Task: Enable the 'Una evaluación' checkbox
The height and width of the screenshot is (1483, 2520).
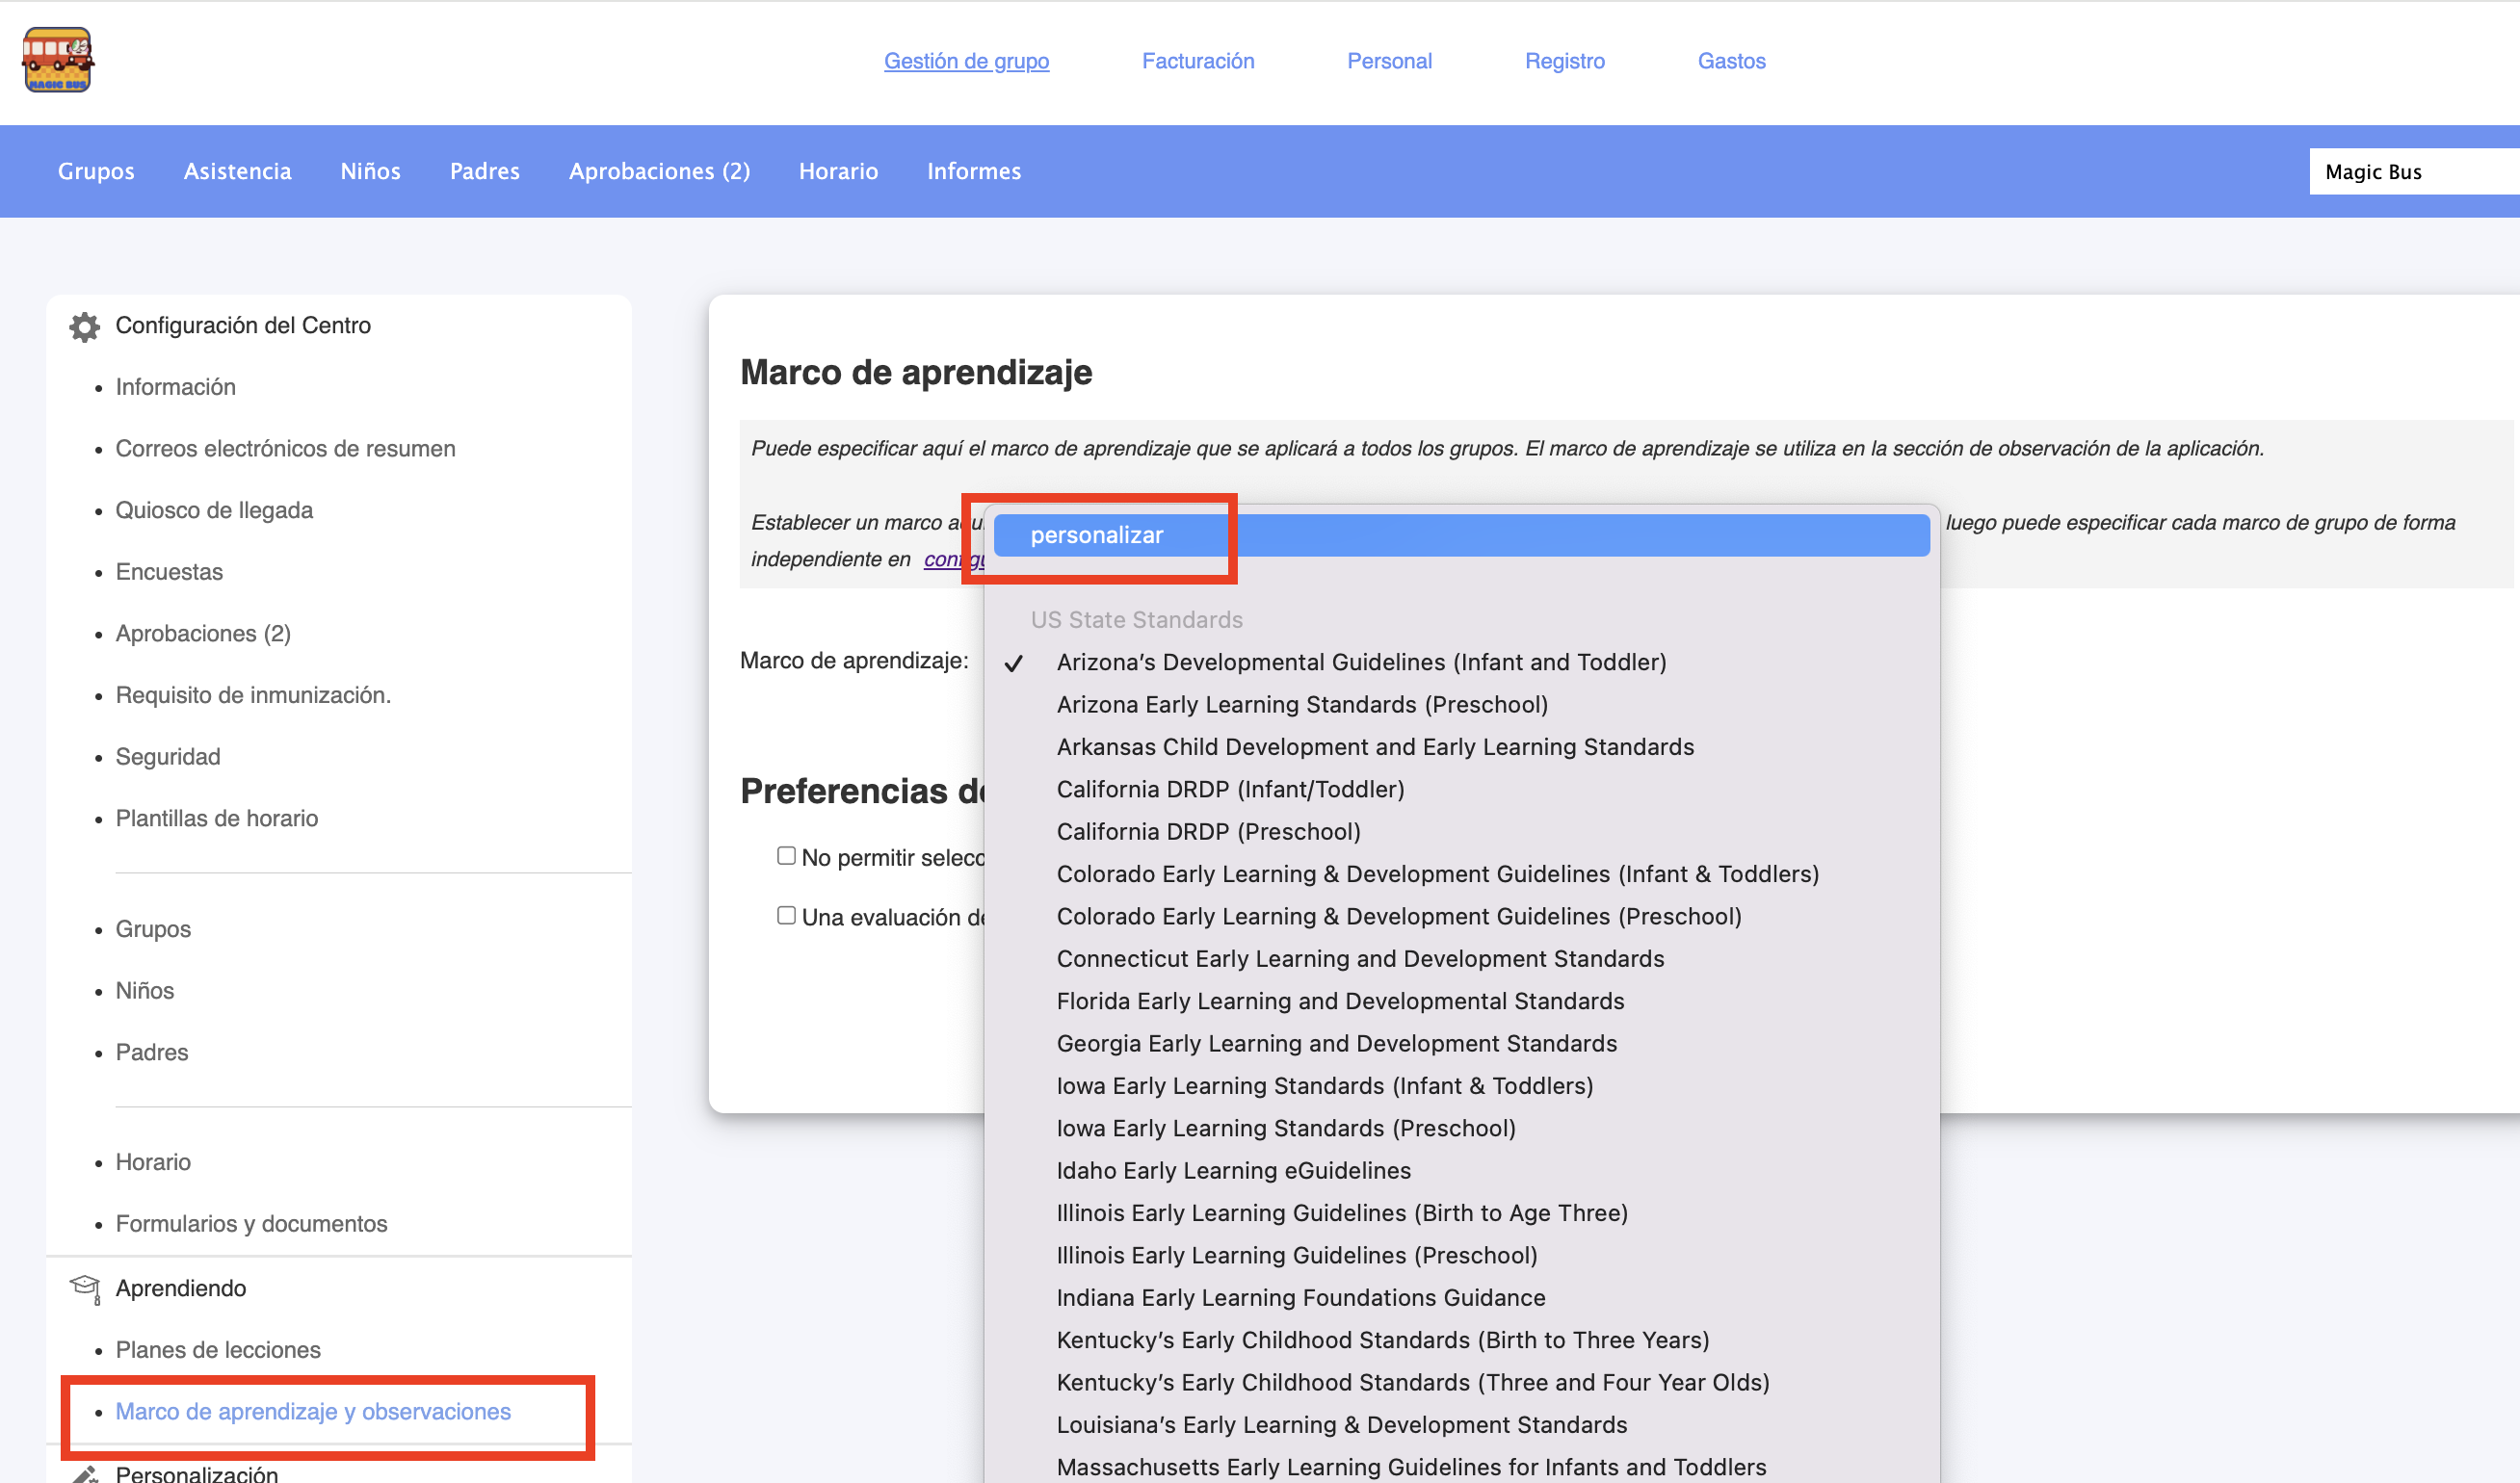Action: [x=786, y=916]
